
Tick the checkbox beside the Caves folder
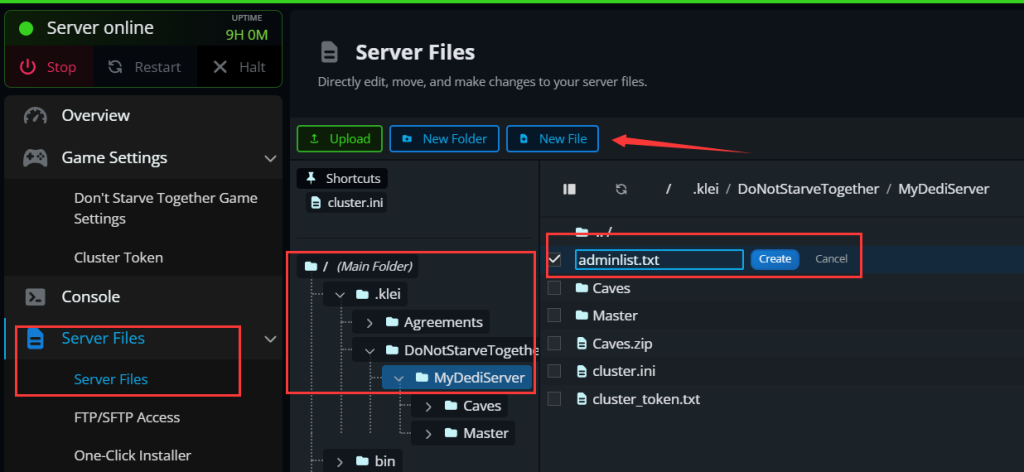click(x=555, y=288)
